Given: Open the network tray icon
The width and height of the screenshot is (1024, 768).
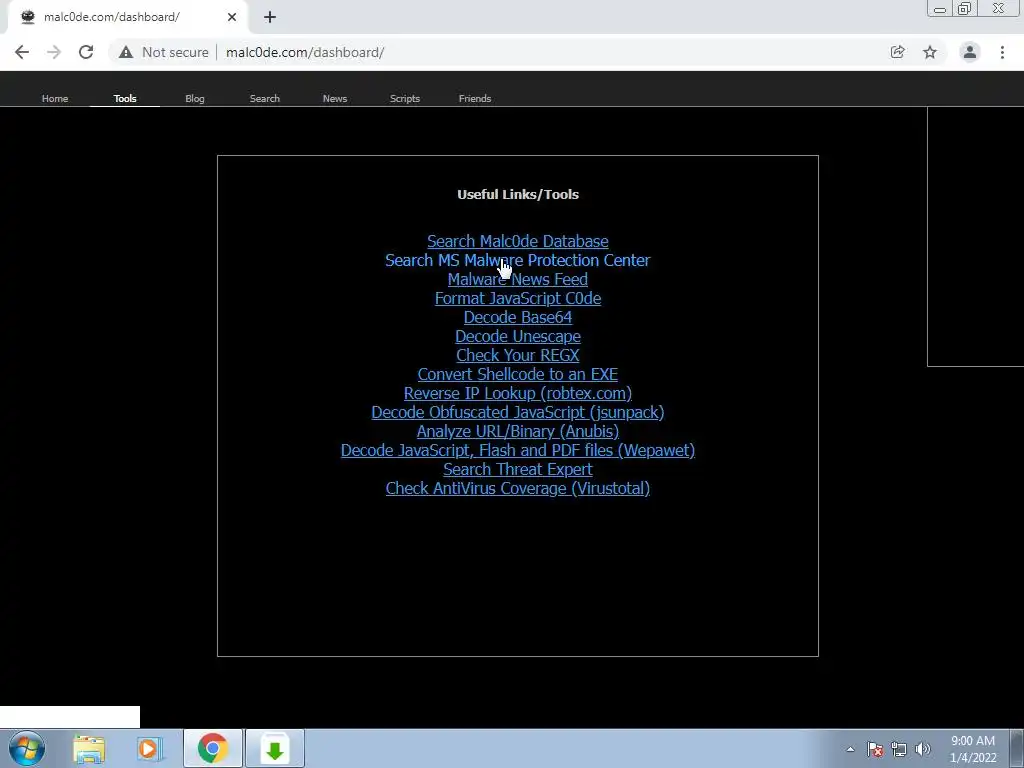Looking at the screenshot, I should [x=899, y=749].
